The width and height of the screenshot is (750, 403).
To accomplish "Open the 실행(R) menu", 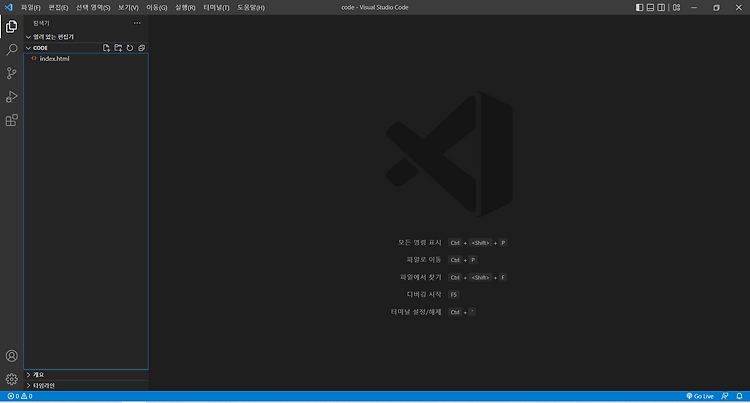I will (x=185, y=8).
